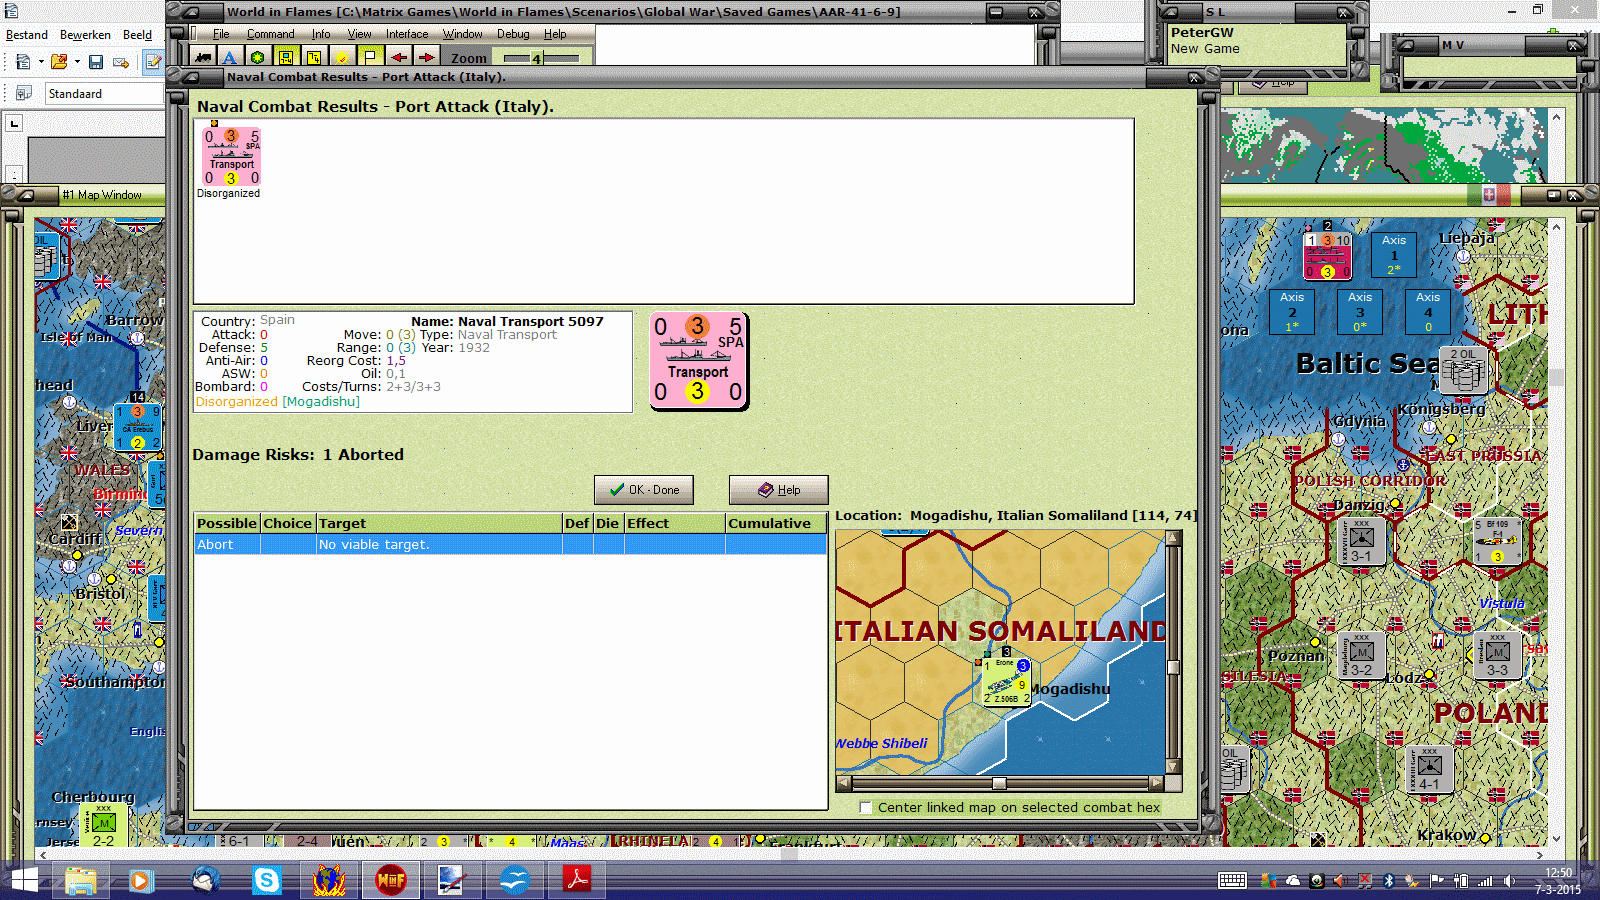Open the Info menu

(321, 34)
